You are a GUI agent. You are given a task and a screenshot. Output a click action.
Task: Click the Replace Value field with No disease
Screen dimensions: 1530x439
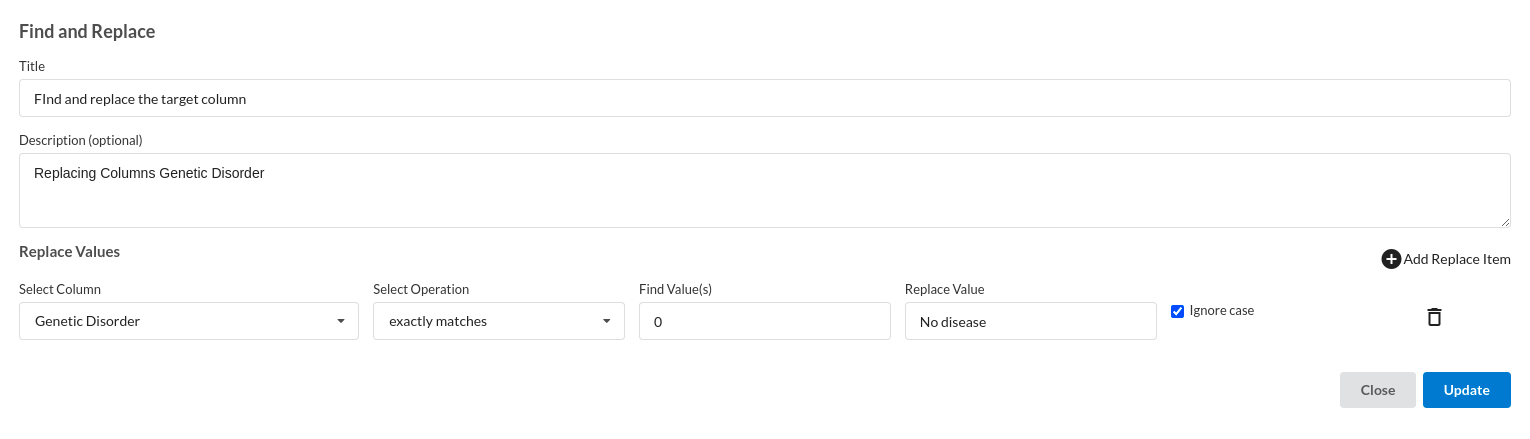(1031, 321)
